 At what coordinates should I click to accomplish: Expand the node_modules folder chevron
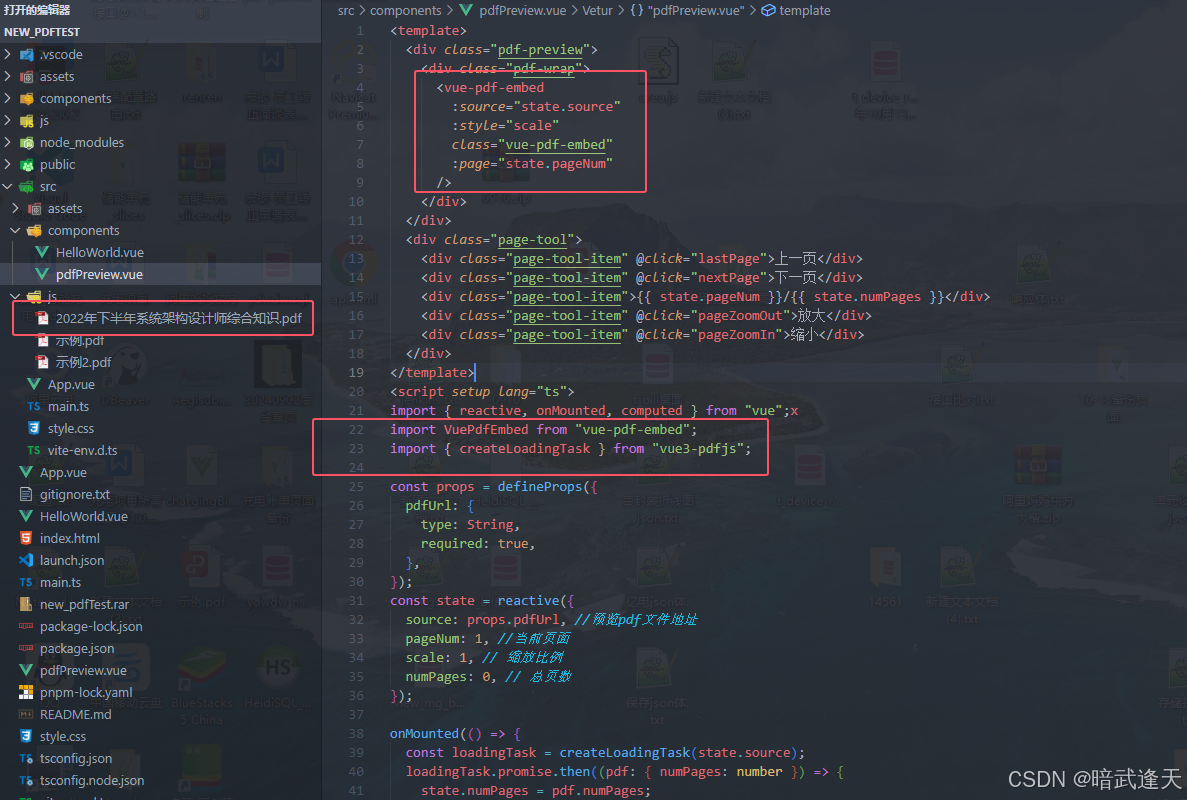(x=8, y=142)
